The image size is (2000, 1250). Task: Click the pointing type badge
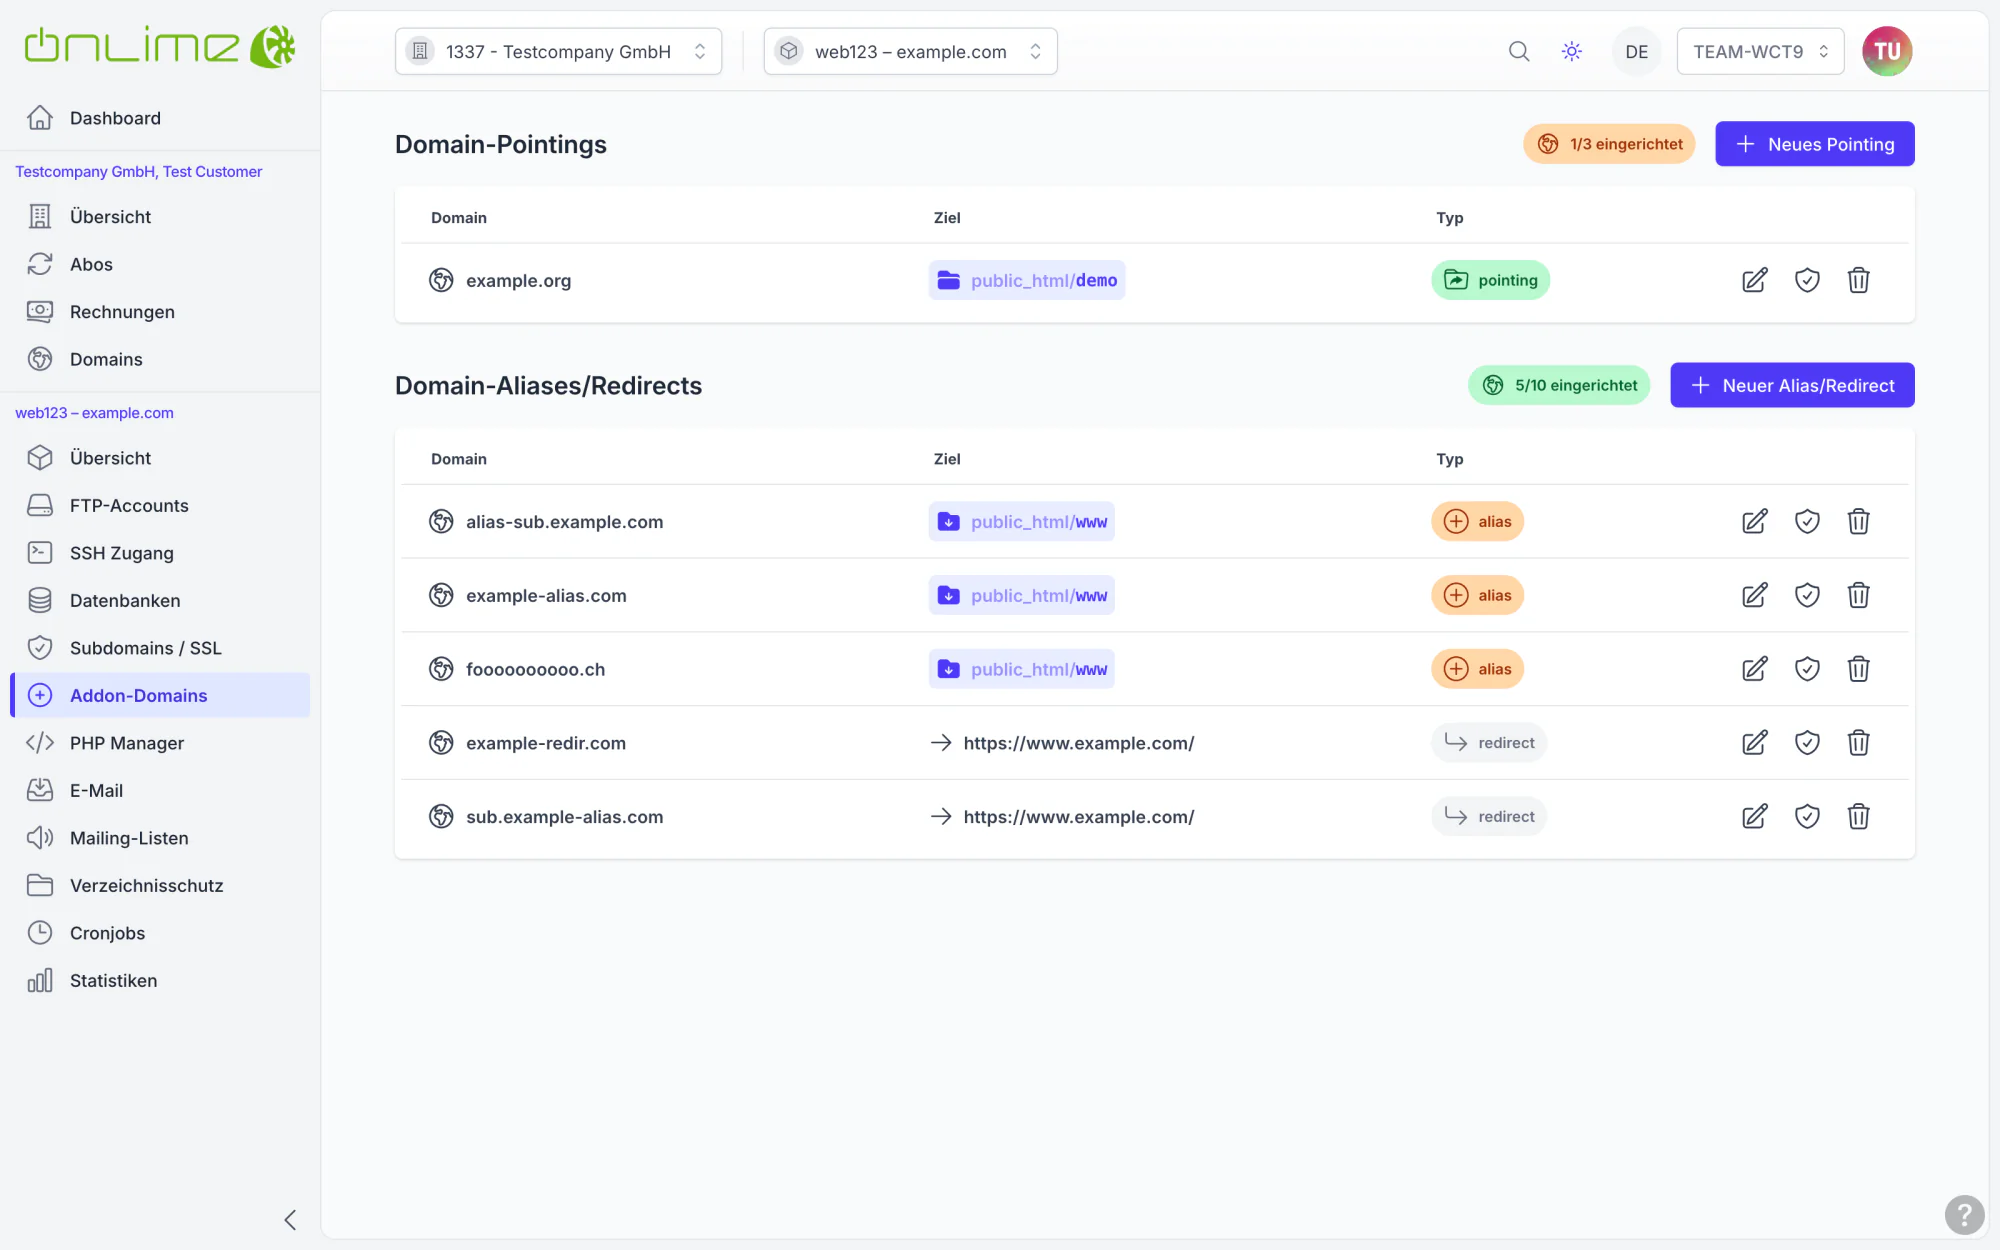pos(1491,281)
